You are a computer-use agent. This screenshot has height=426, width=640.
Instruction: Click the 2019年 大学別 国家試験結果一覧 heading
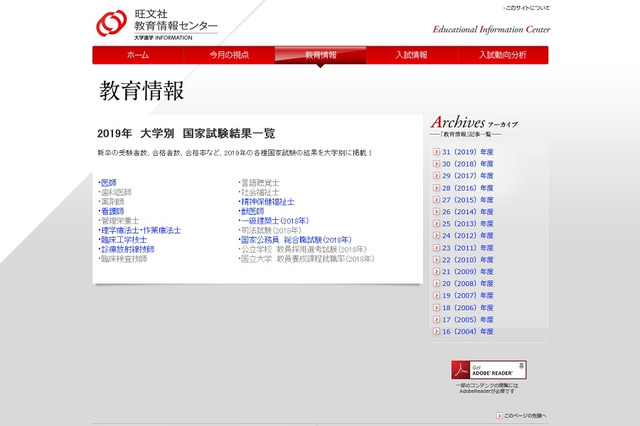point(186,133)
